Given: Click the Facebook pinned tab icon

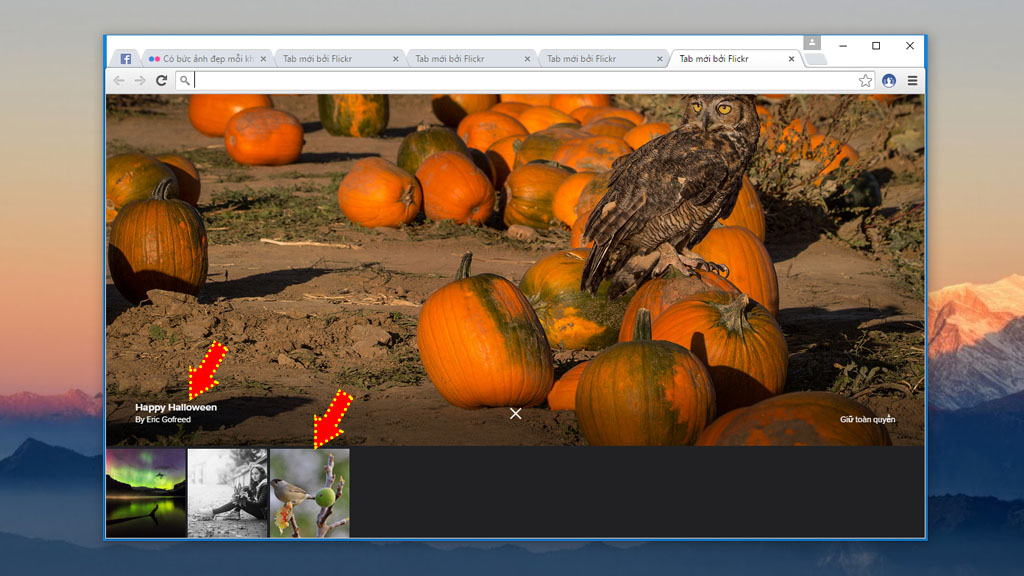Looking at the screenshot, I should (x=126, y=59).
